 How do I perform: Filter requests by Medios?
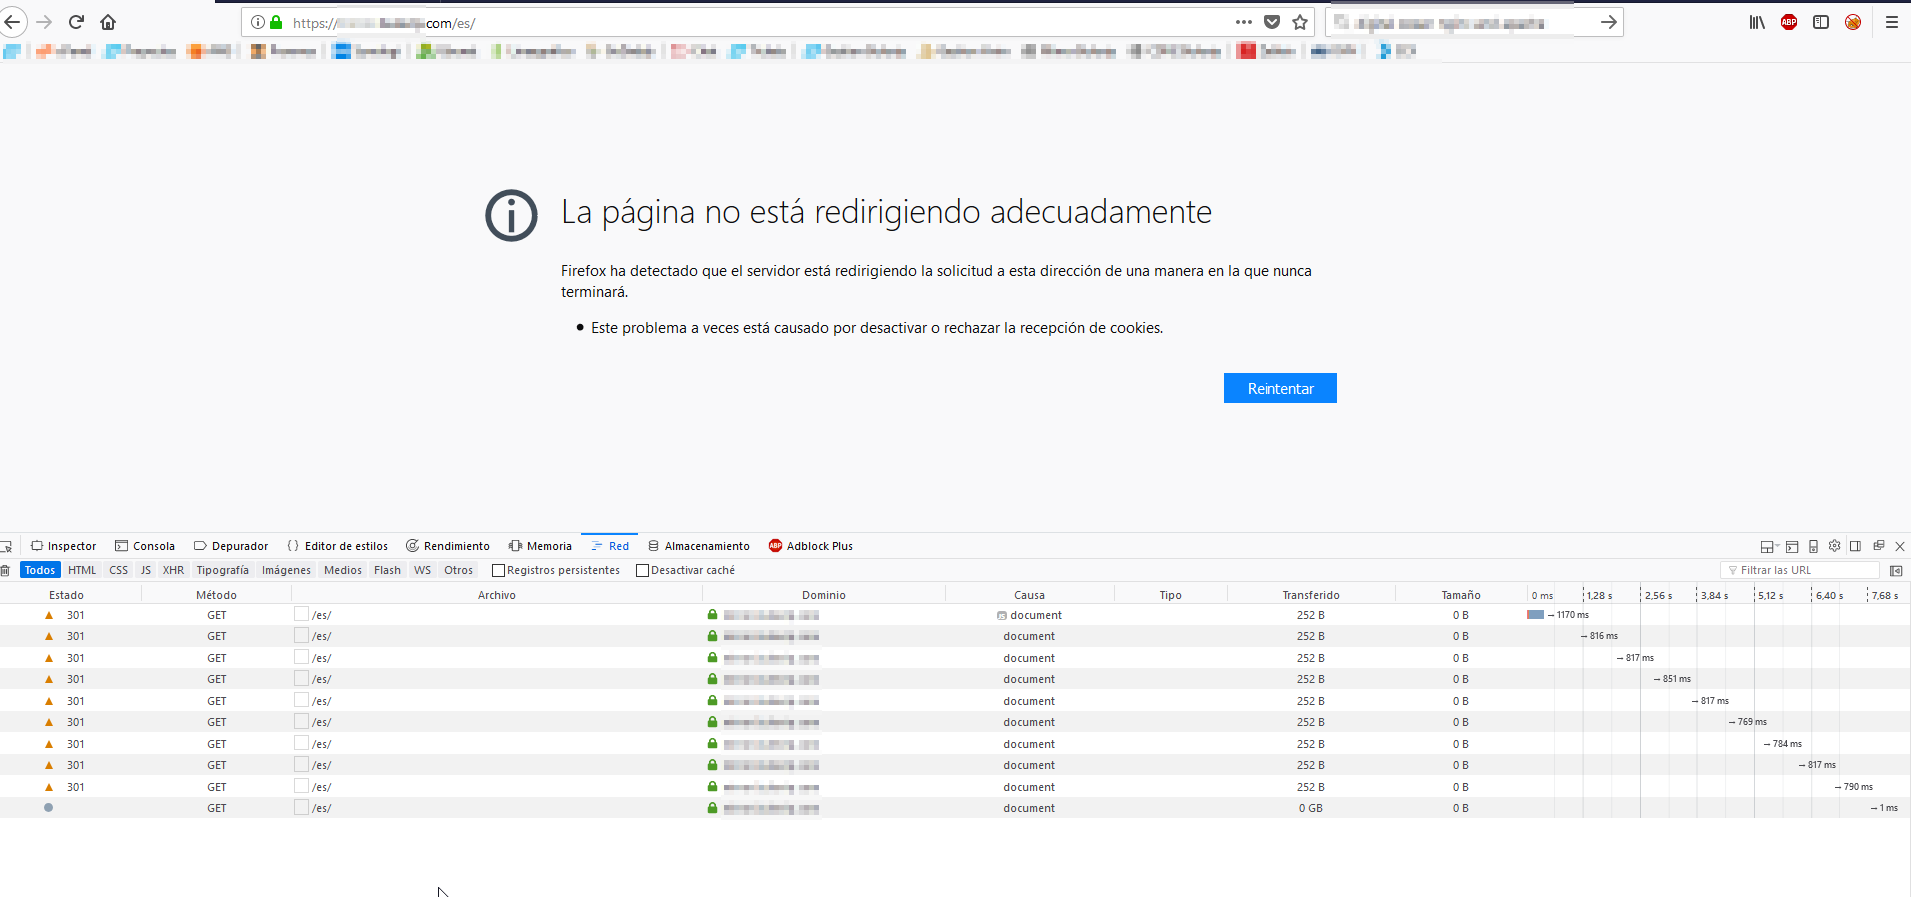pos(343,570)
